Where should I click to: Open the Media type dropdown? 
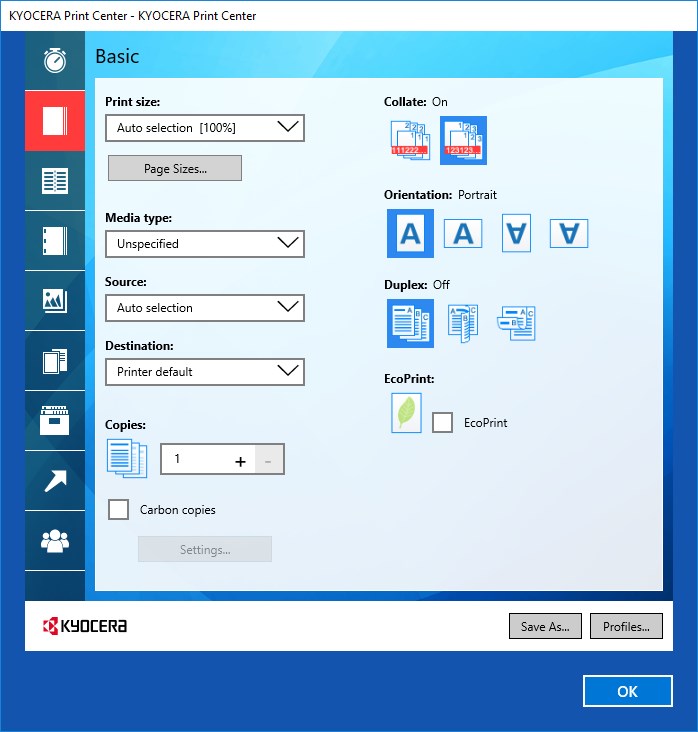[x=205, y=244]
